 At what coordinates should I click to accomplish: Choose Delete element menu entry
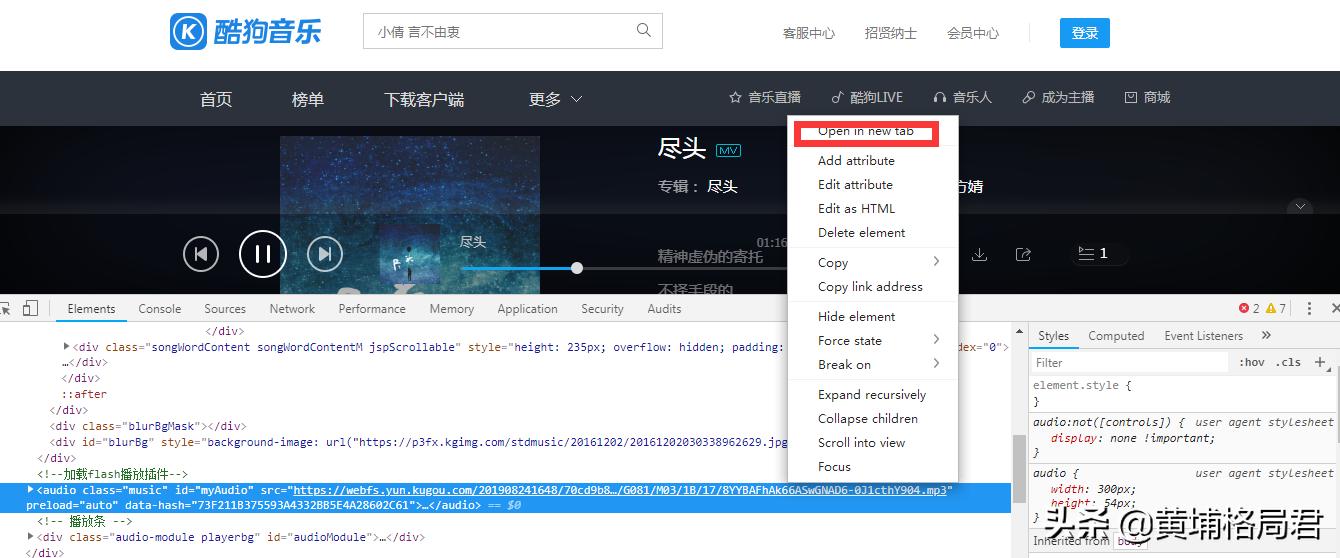pyautogui.click(x=861, y=232)
